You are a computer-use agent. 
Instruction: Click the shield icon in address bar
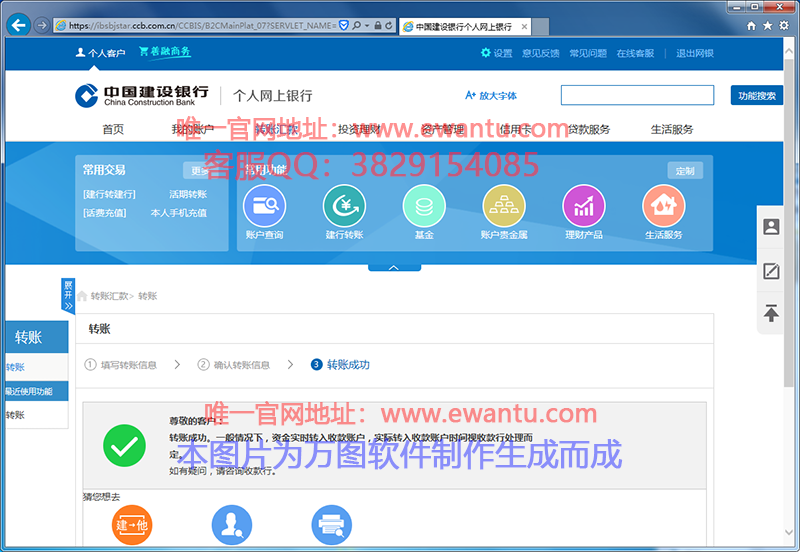(x=344, y=25)
